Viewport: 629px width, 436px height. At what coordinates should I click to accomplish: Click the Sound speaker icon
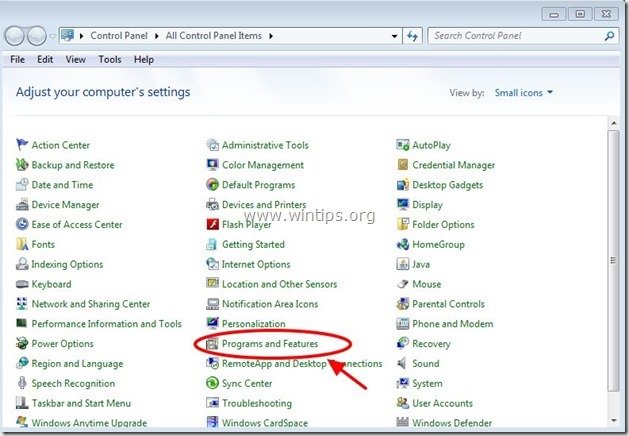coord(403,364)
